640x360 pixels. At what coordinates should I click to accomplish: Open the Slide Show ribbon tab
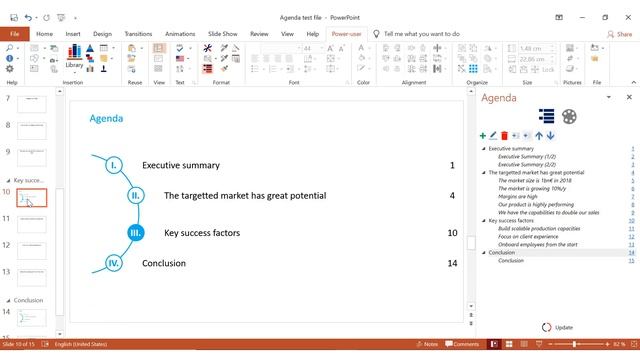pos(222,34)
